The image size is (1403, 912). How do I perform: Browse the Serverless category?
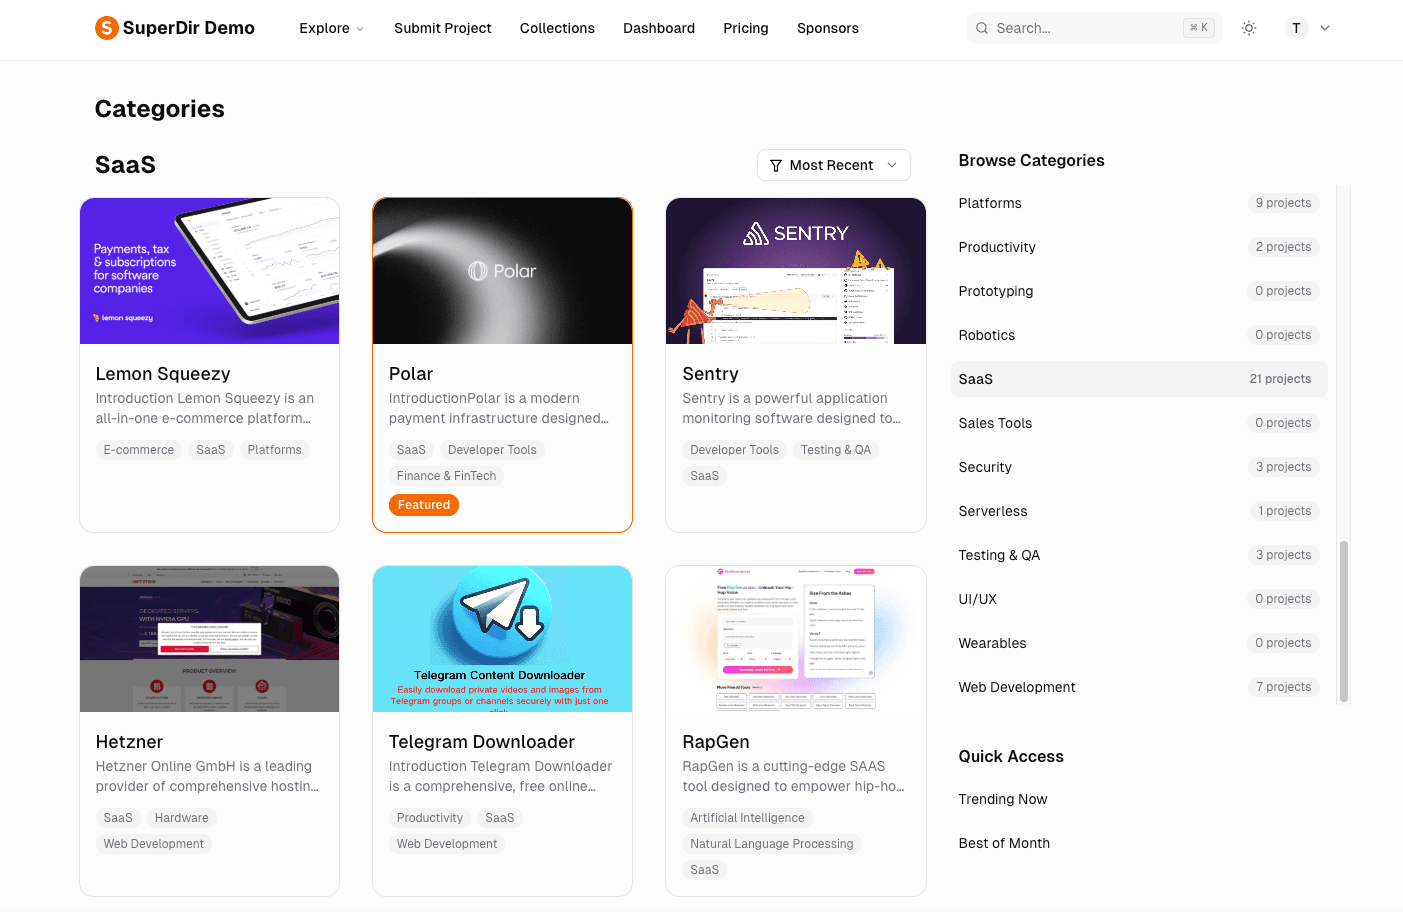point(1139,511)
